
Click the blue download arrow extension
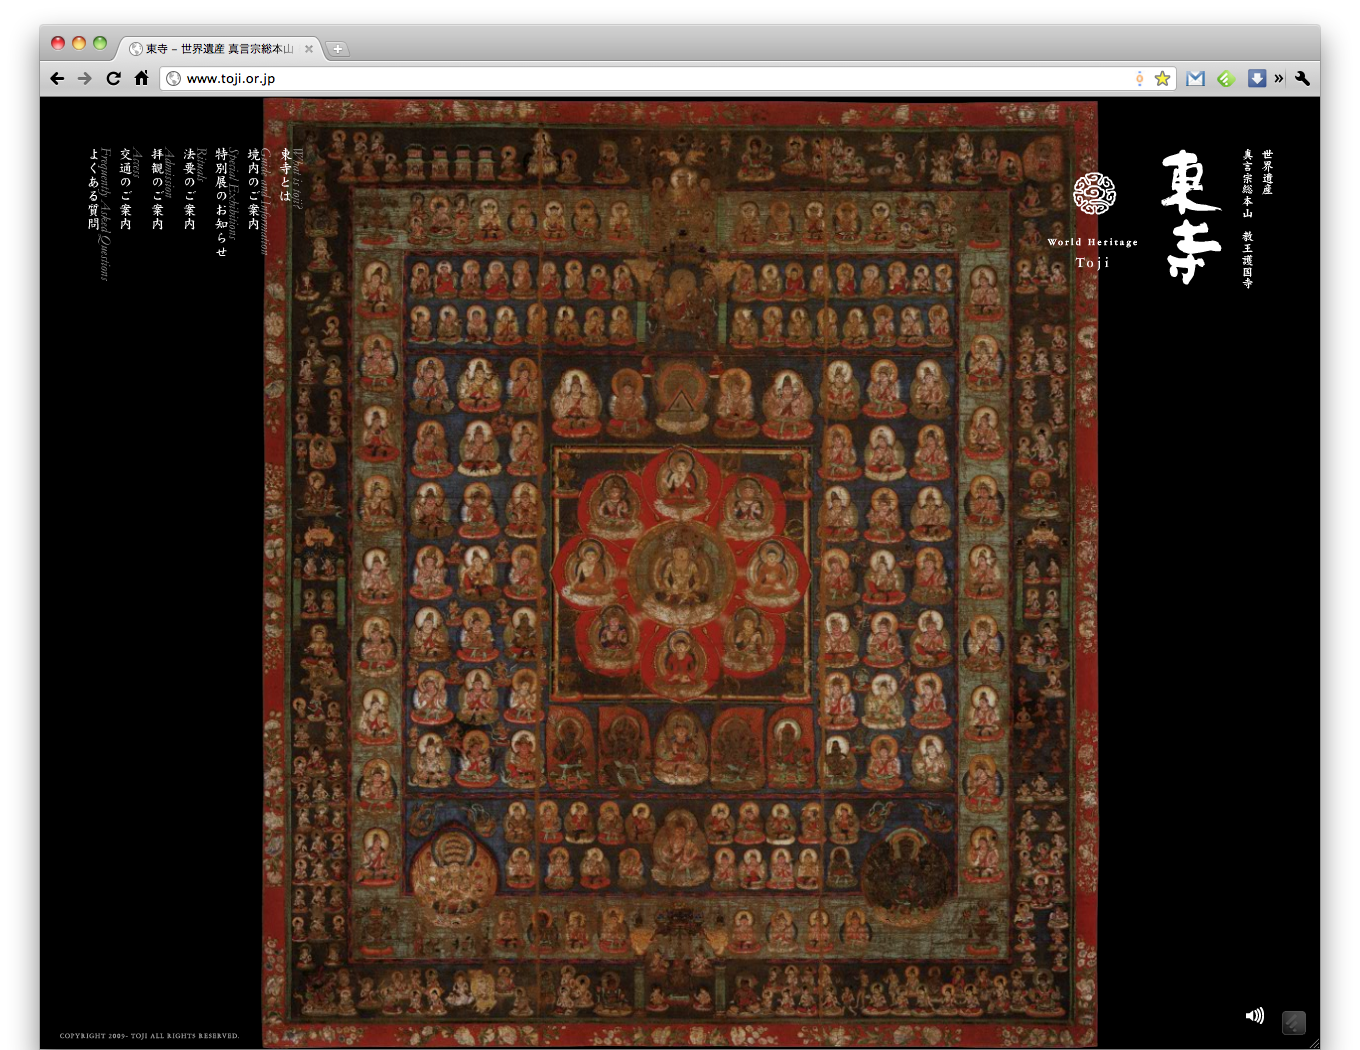1257,78
